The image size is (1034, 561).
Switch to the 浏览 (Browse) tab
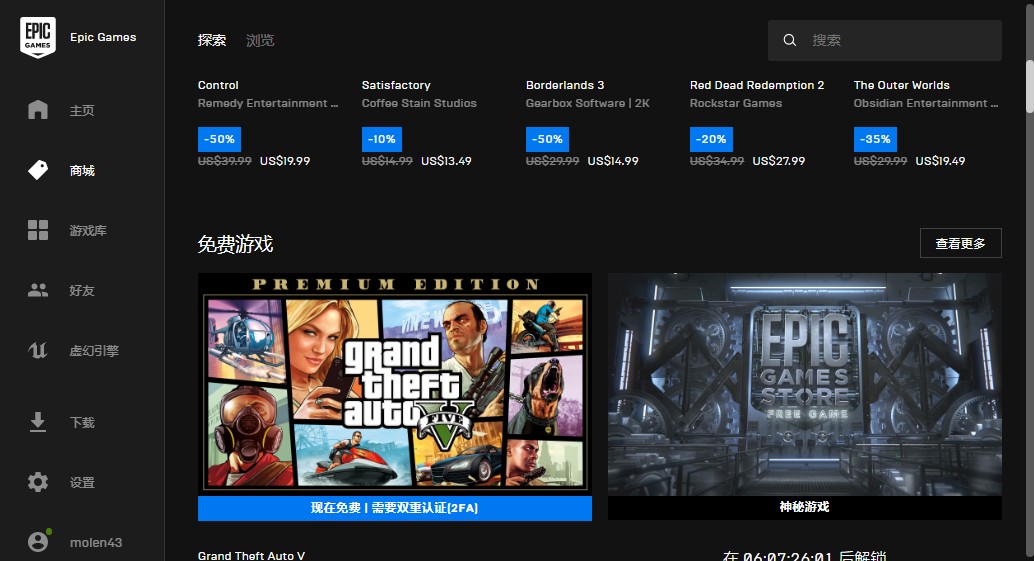[260, 40]
